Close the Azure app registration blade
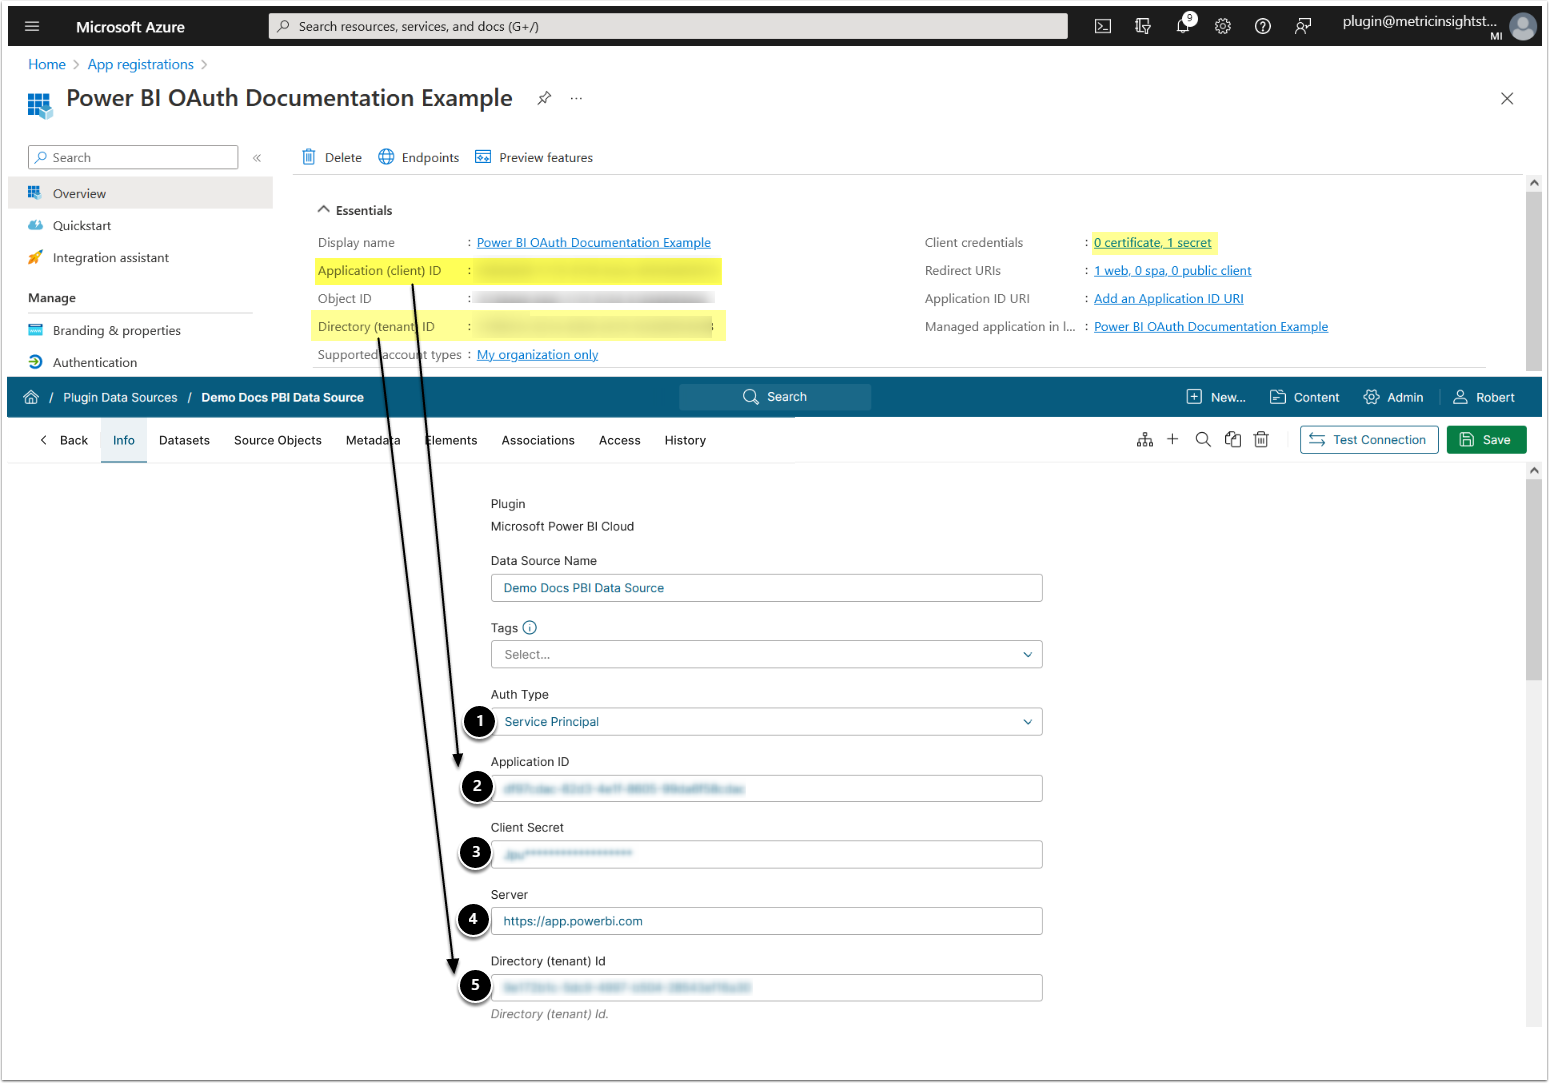 1507,98
